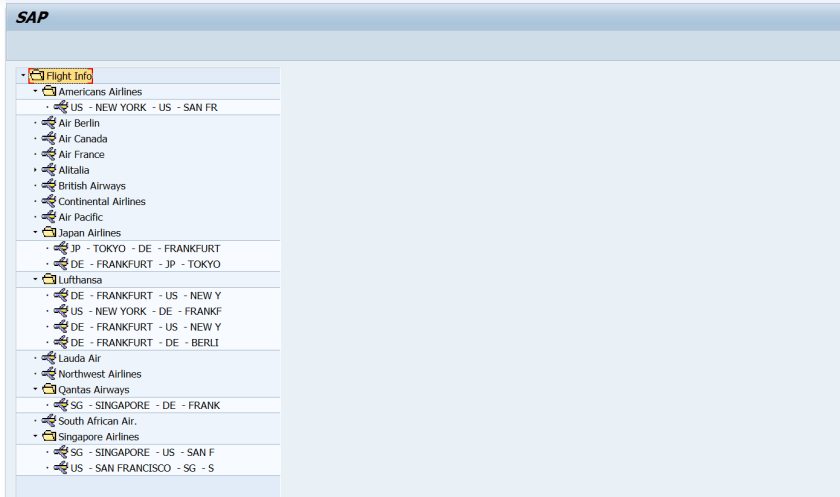The width and height of the screenshot is (840, 497).
Task: Select plane icon of US - NEW YORK - DE - FRANKF
Action: 61,311
